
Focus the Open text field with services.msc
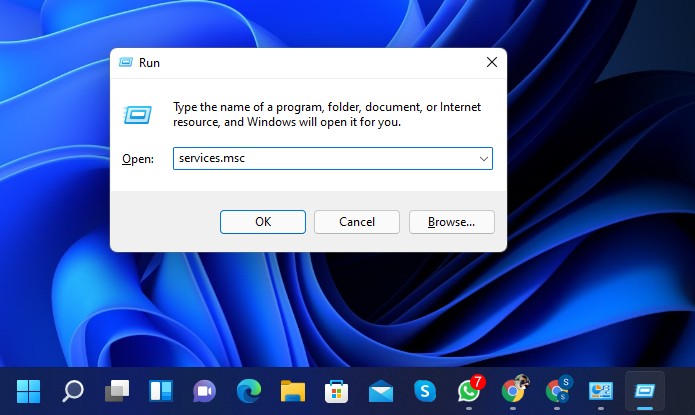pyautogui.click(x=332, y=158)
